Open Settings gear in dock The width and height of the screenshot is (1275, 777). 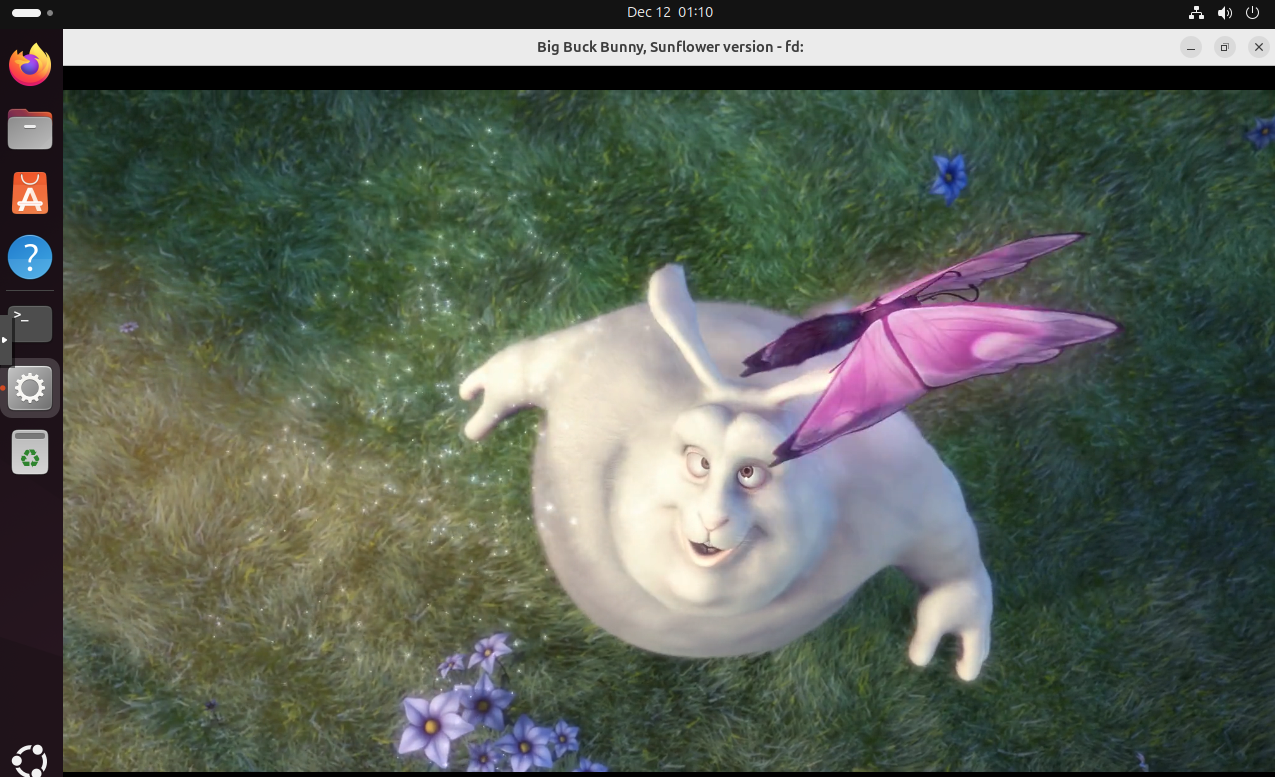tap(30, 388)
